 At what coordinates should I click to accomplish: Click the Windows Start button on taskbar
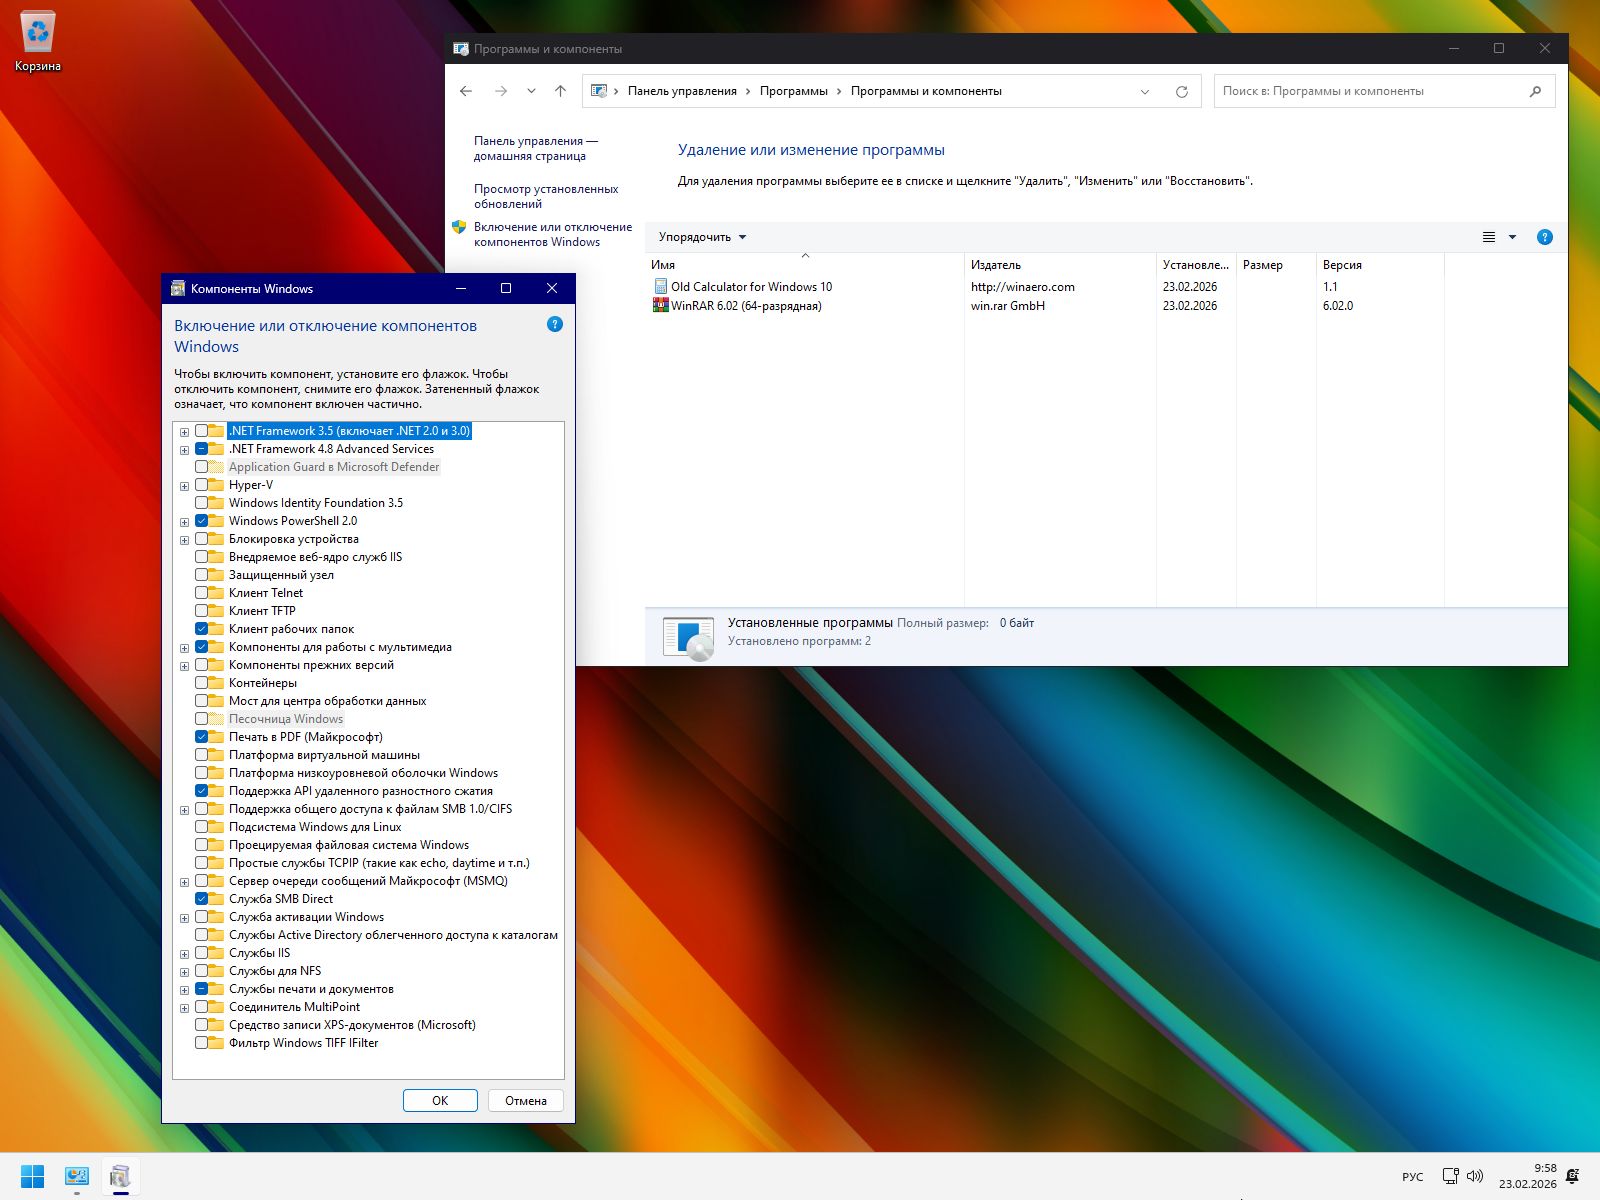point(32,1176)
